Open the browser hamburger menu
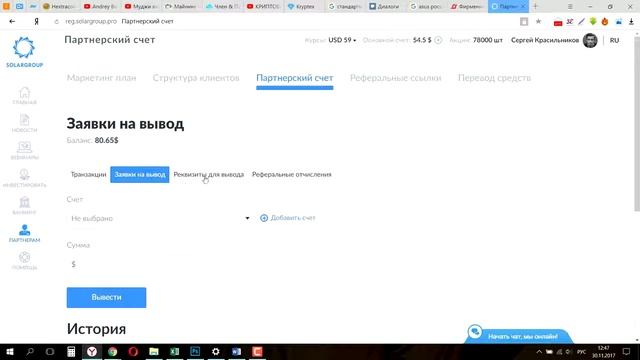Image resolution: width=640 pixels, height=360 pixels. (570, 7)
